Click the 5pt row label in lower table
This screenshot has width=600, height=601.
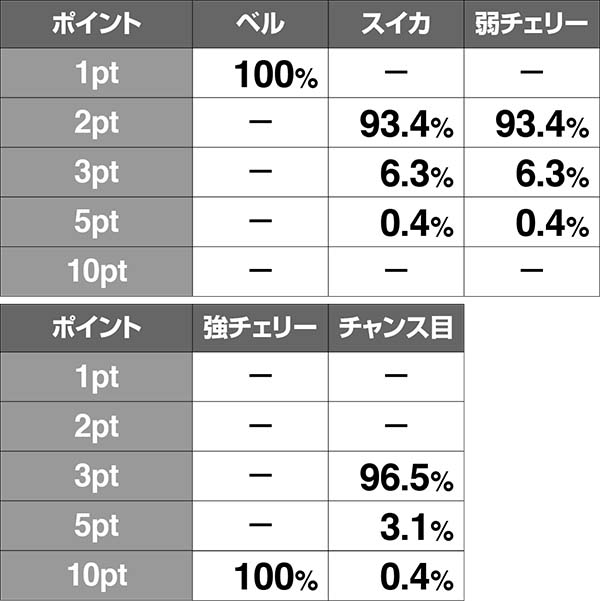(x=96, y=527)
